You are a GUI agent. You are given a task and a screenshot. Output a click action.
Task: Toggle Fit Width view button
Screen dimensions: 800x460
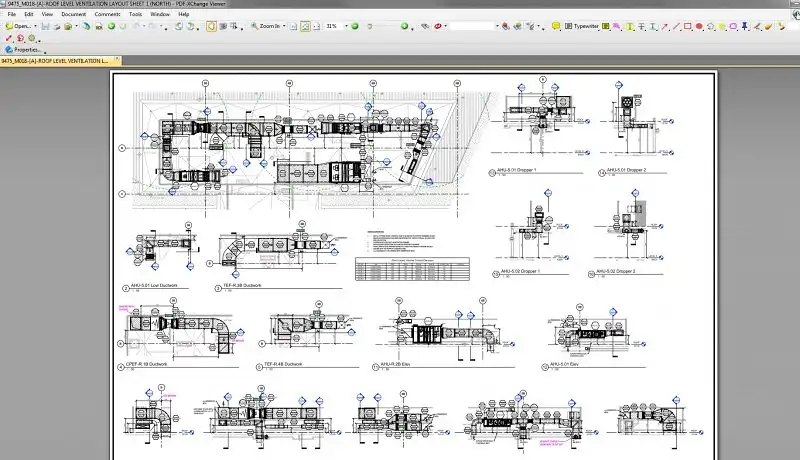point(316,26)
